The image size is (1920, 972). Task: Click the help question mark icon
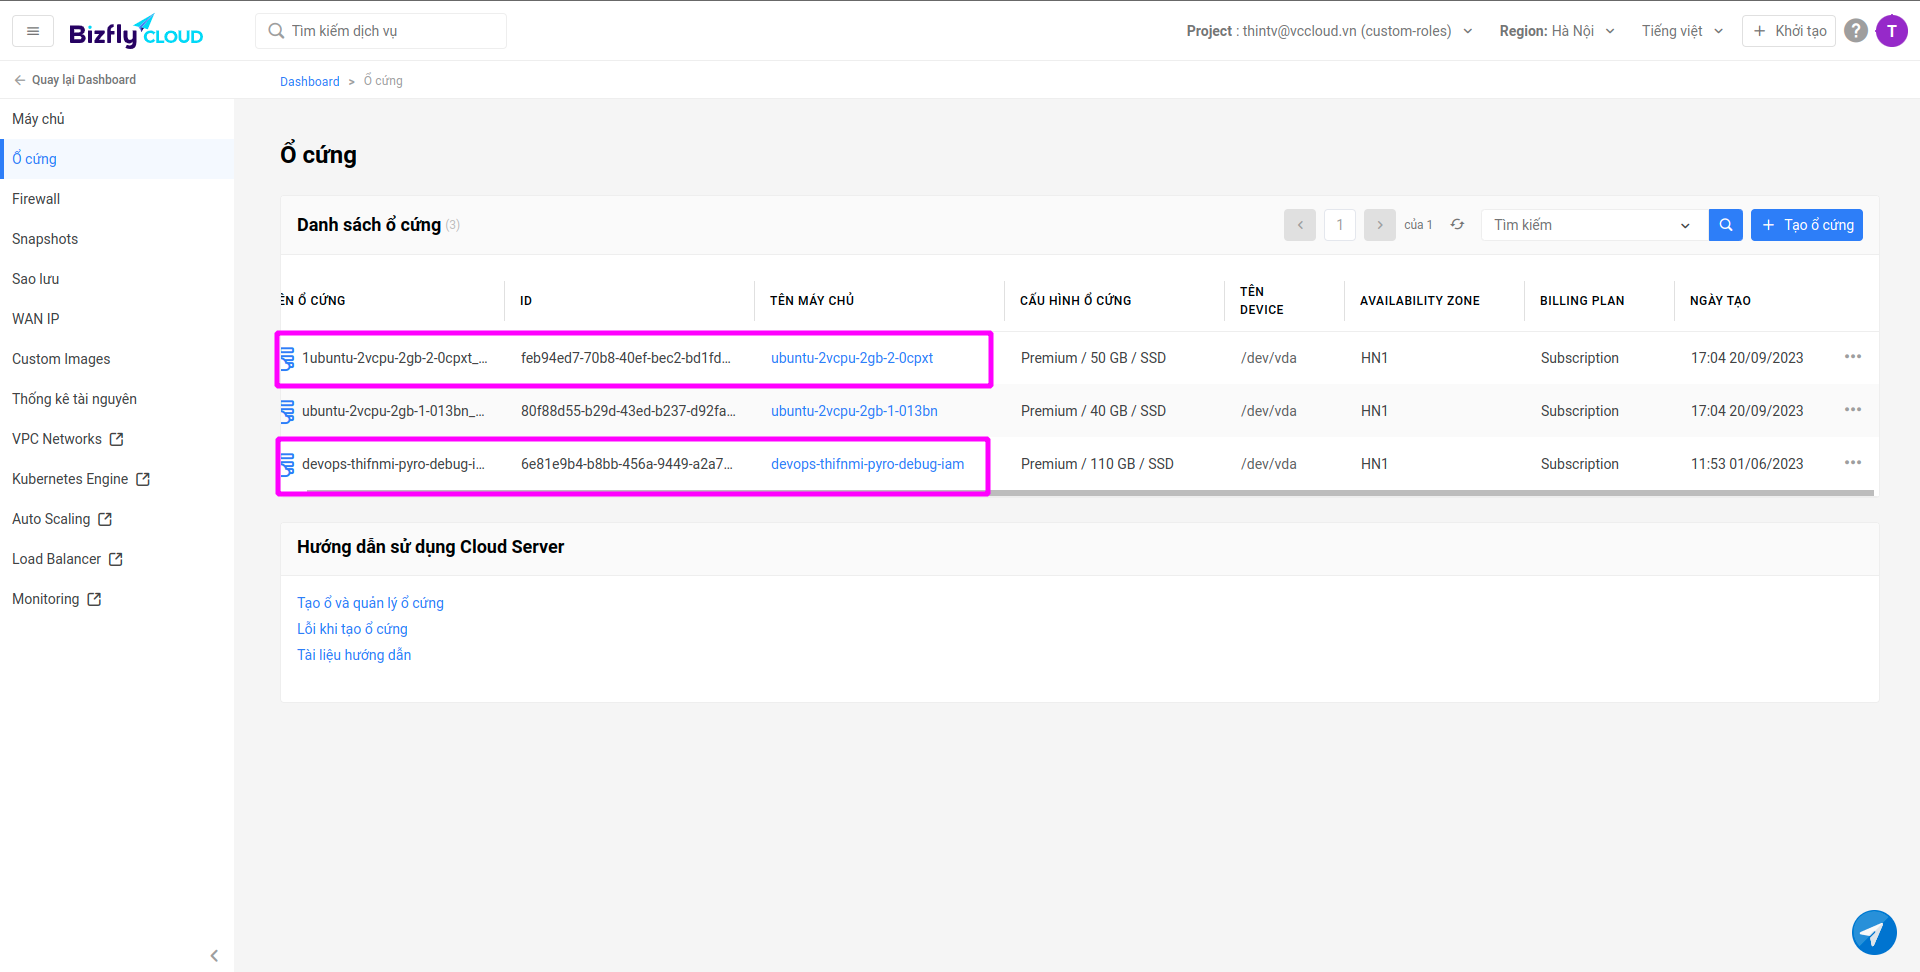click(1856, 31)
